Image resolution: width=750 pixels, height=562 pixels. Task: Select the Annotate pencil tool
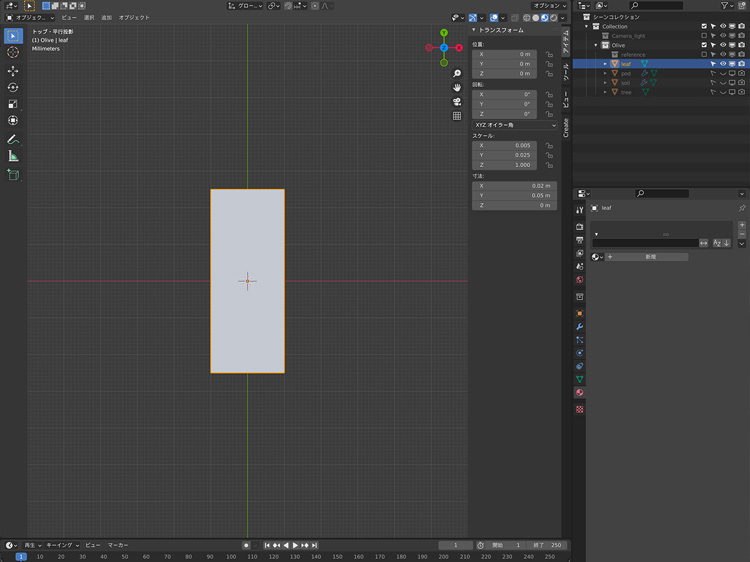13,139
